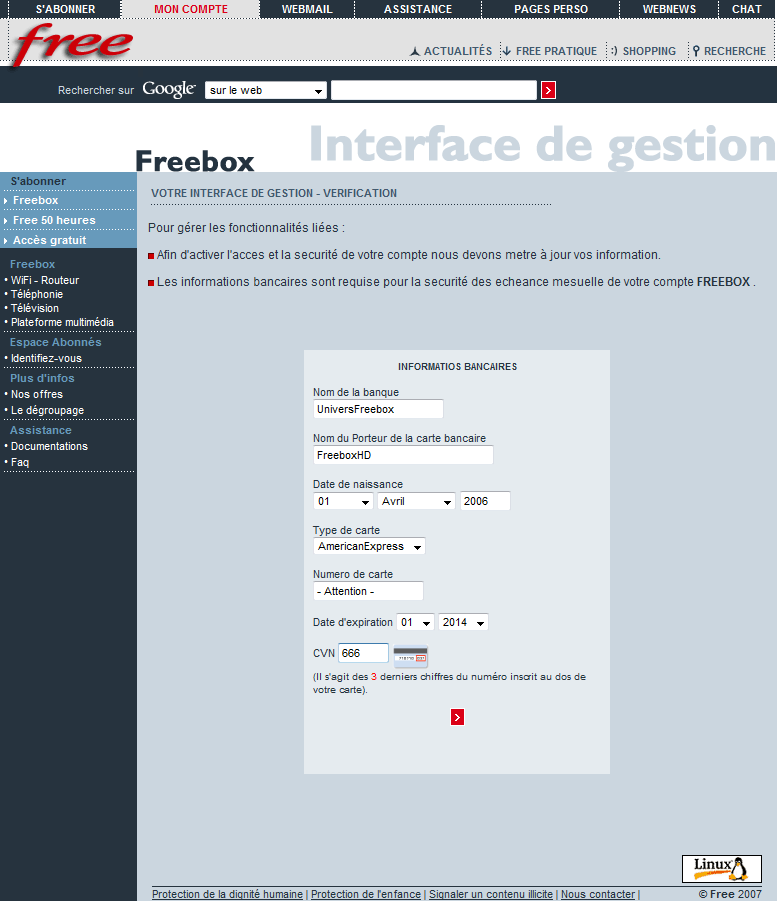Open the CHAT tab
The height and width of the screenshot is (901, 777).
tap(747, 9)
